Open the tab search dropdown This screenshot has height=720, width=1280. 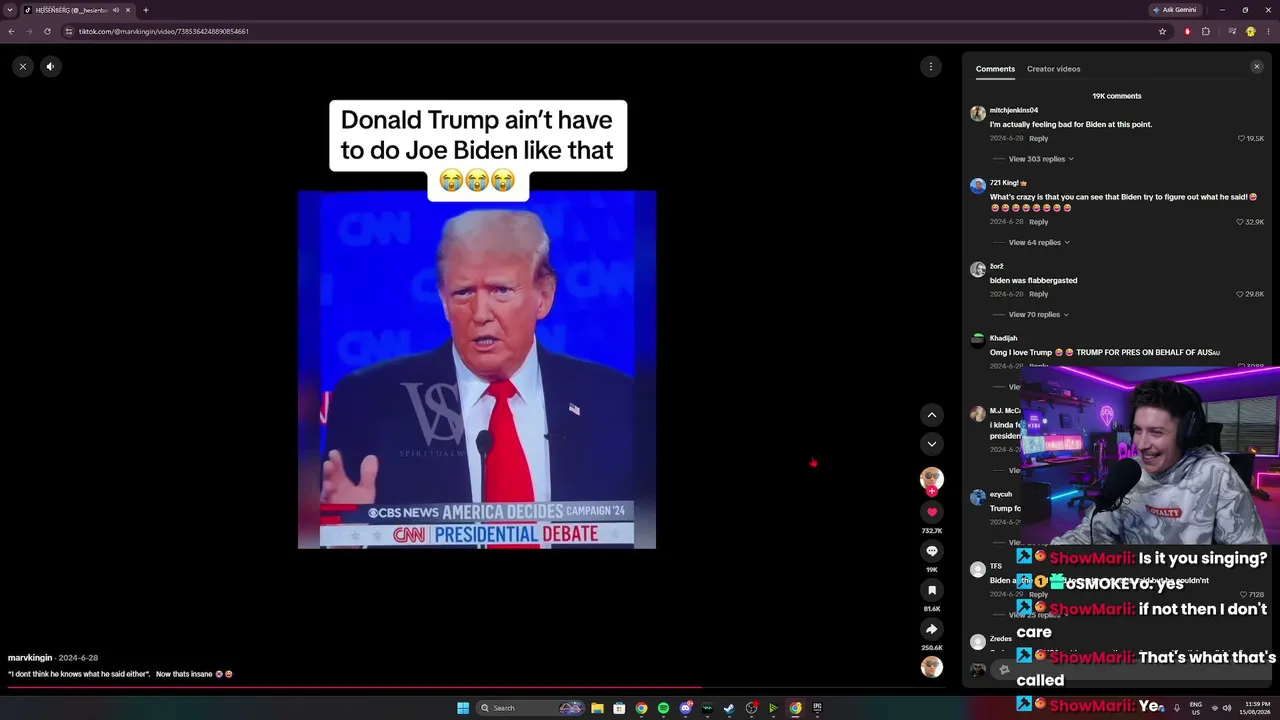coord(9,10)
